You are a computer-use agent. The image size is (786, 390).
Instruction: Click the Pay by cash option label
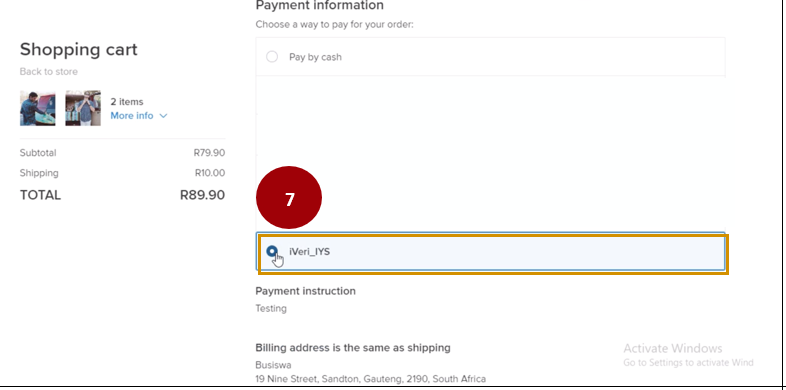coord(315,57)
